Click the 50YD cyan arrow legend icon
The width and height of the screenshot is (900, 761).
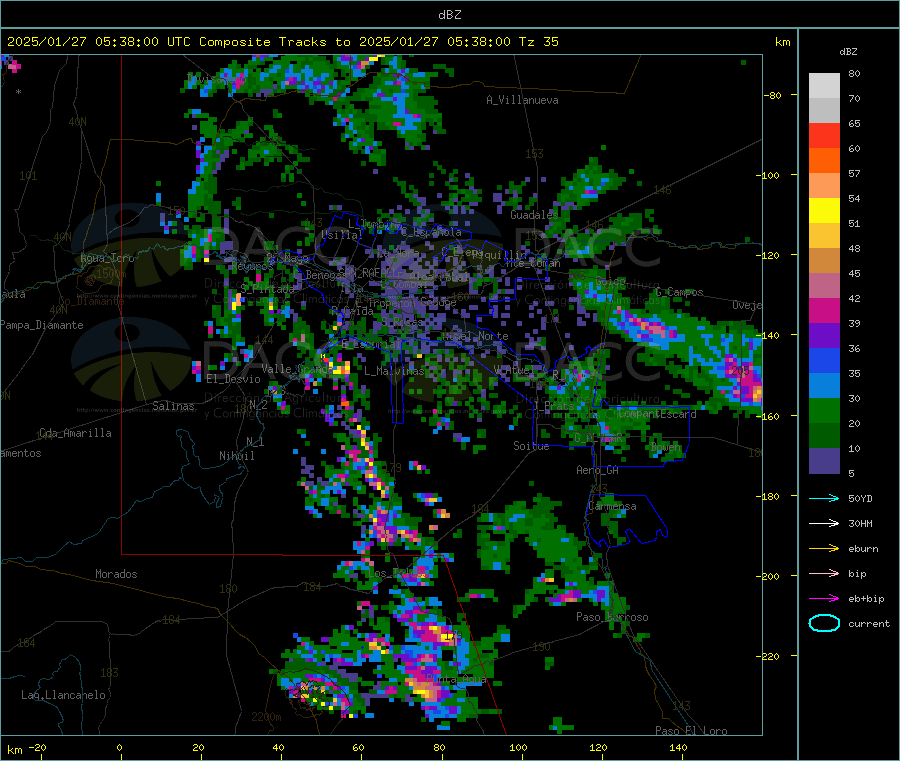point(824,498)
